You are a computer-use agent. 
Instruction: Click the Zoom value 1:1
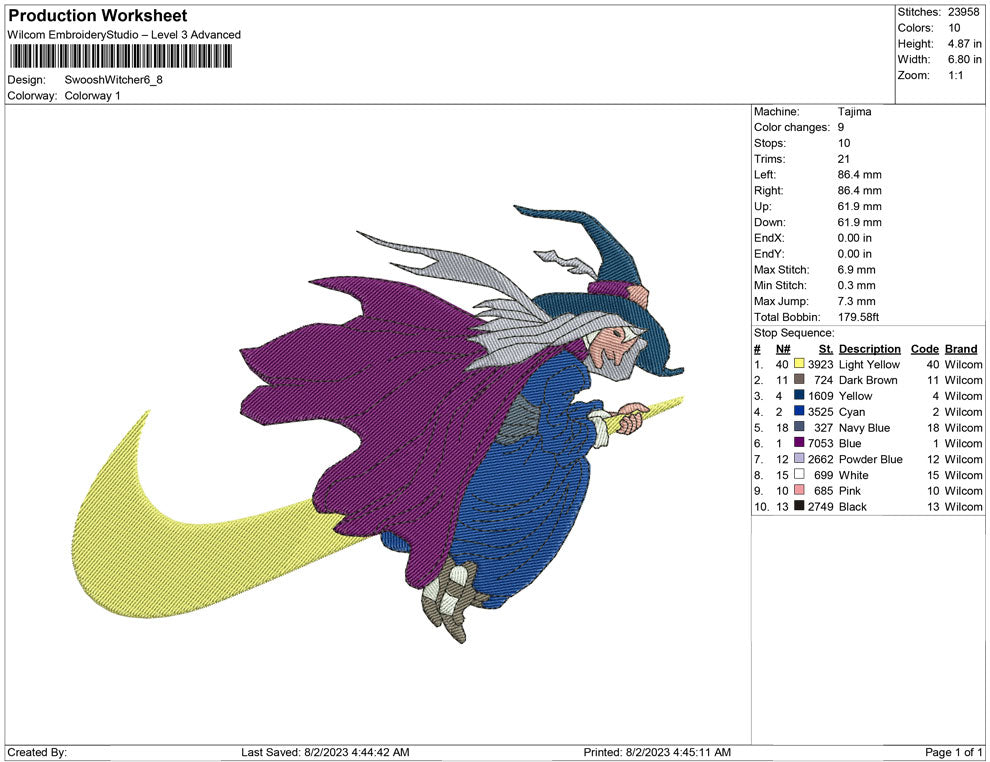click(x=955, y=75)
